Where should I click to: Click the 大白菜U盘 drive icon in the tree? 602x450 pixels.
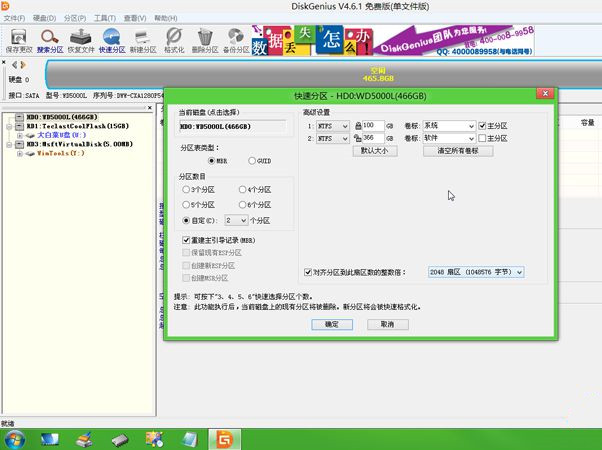30,135
